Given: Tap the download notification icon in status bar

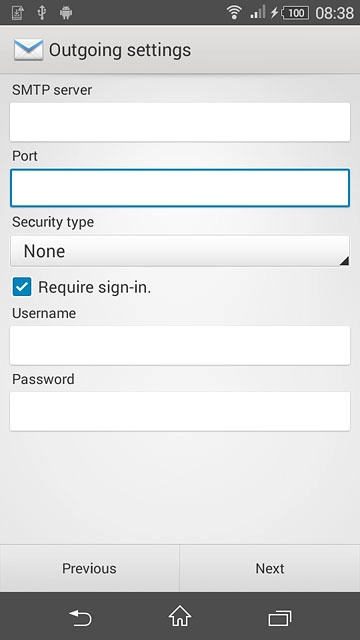Looking at the screenshot, I should click(x=17, y=13).
